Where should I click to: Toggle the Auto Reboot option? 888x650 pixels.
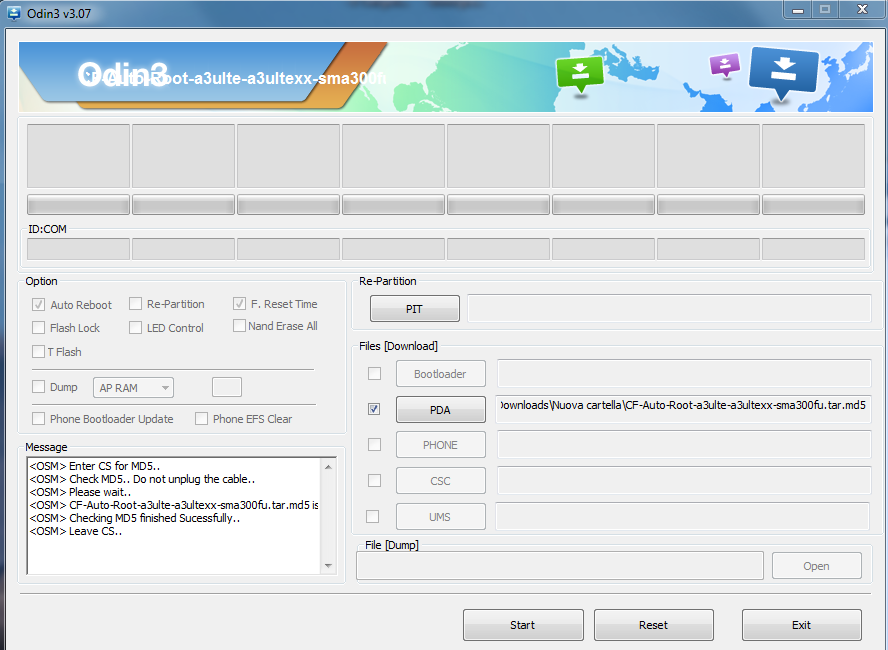click(x=39, y=305)
